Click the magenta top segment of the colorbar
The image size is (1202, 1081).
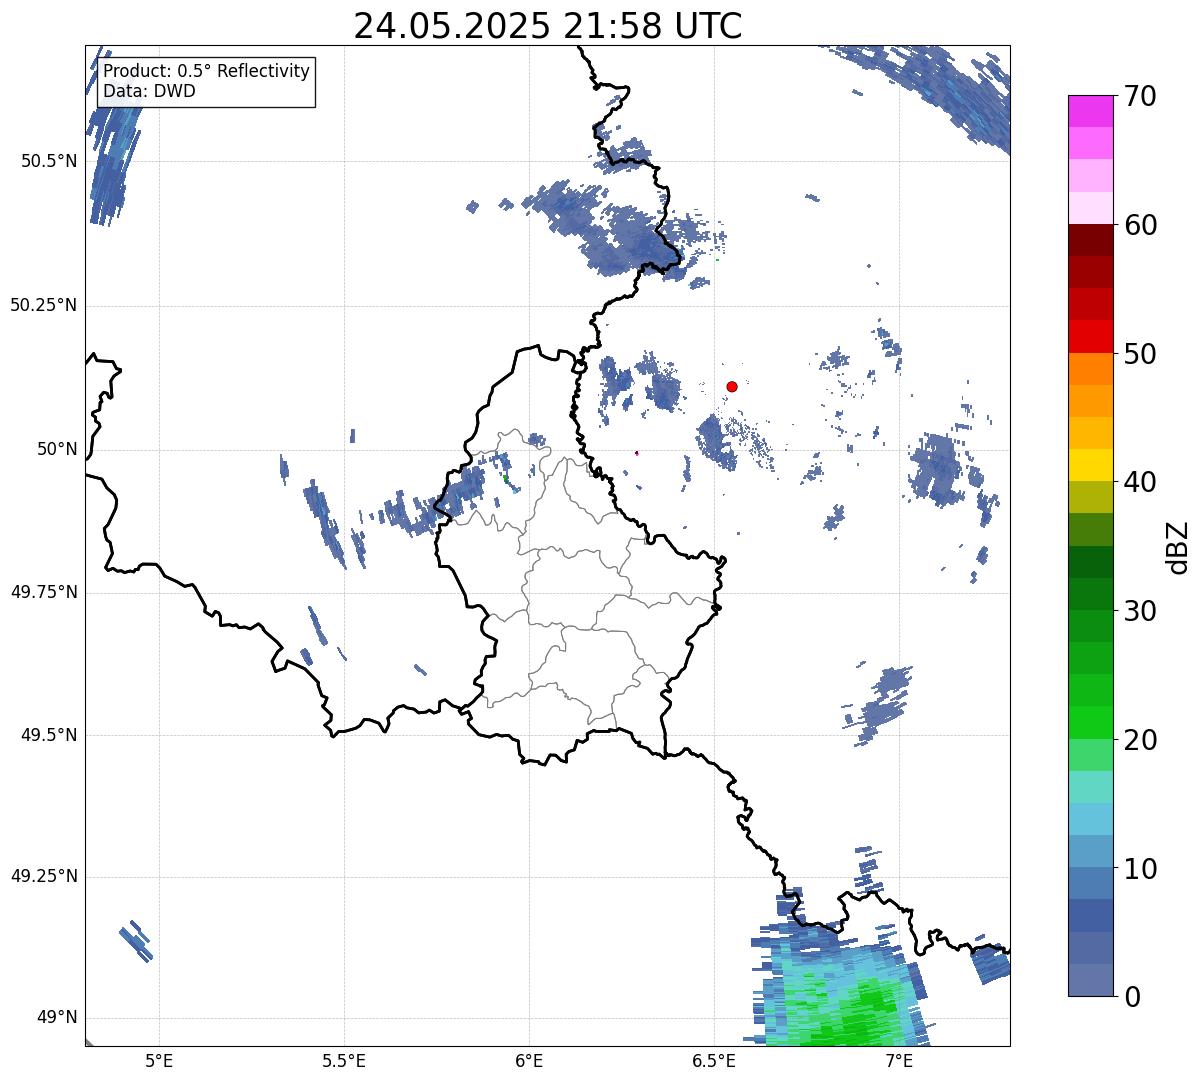pos(1091,111)
